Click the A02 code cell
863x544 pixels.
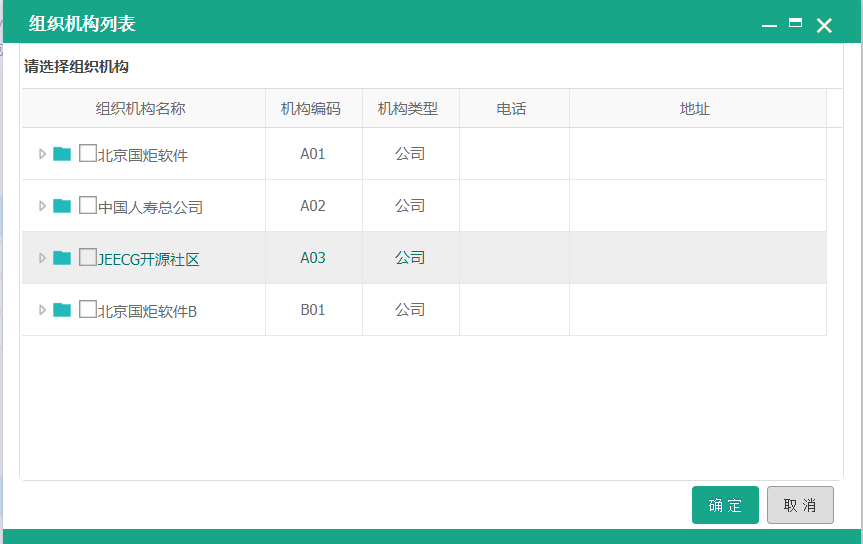pyautogui.click(x=313, y=206)
